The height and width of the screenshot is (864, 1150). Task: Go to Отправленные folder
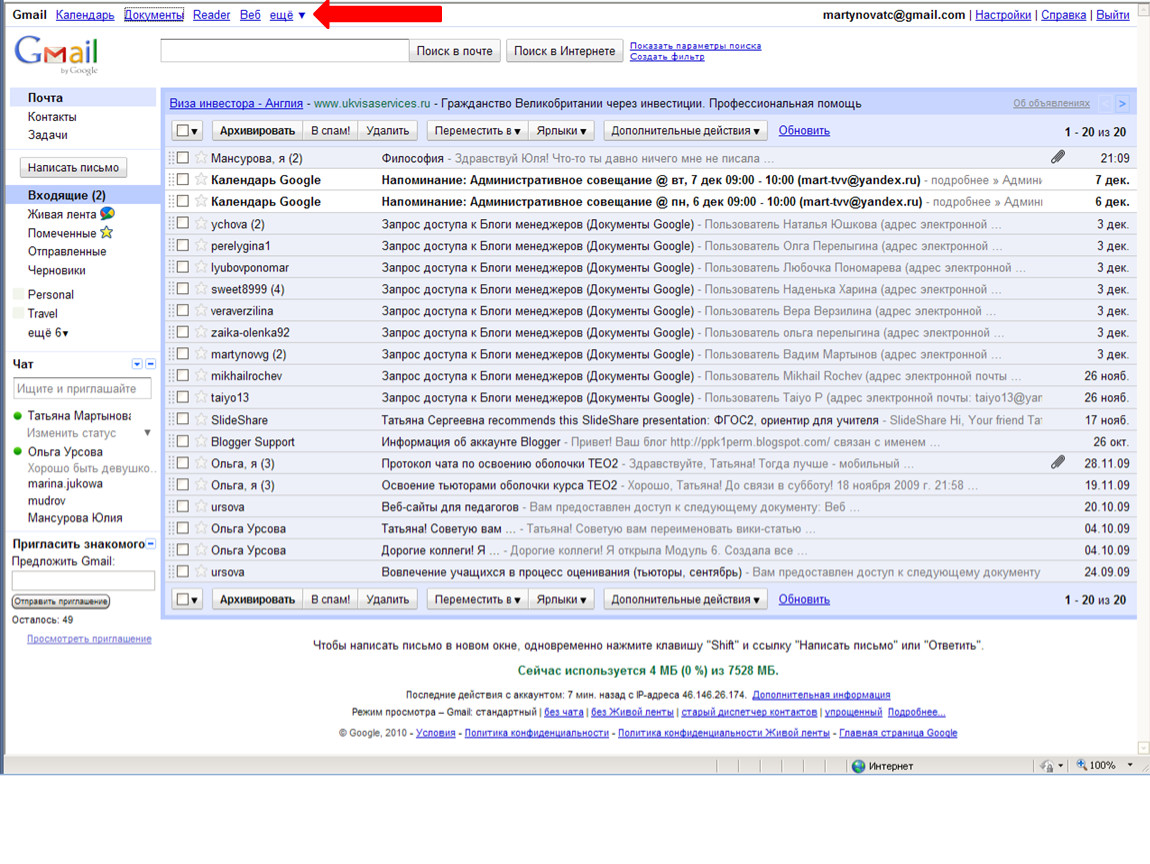click(x=67, y=251)
